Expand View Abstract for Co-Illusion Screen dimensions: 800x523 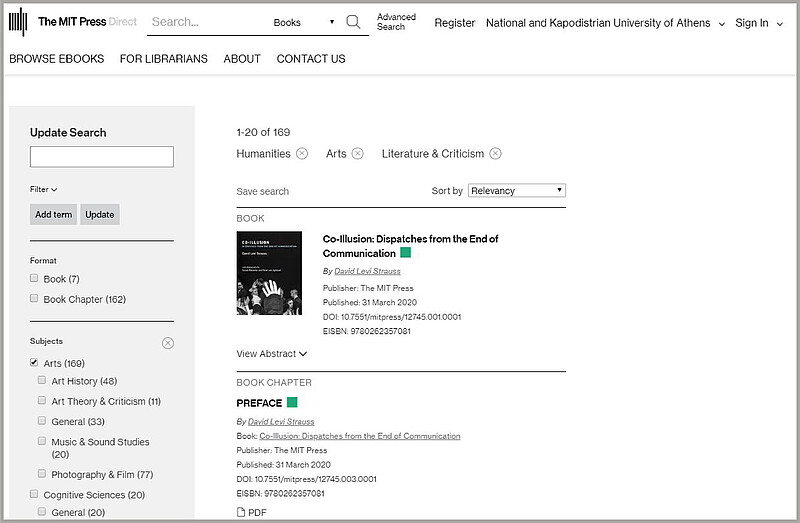(x=271, y=354)
